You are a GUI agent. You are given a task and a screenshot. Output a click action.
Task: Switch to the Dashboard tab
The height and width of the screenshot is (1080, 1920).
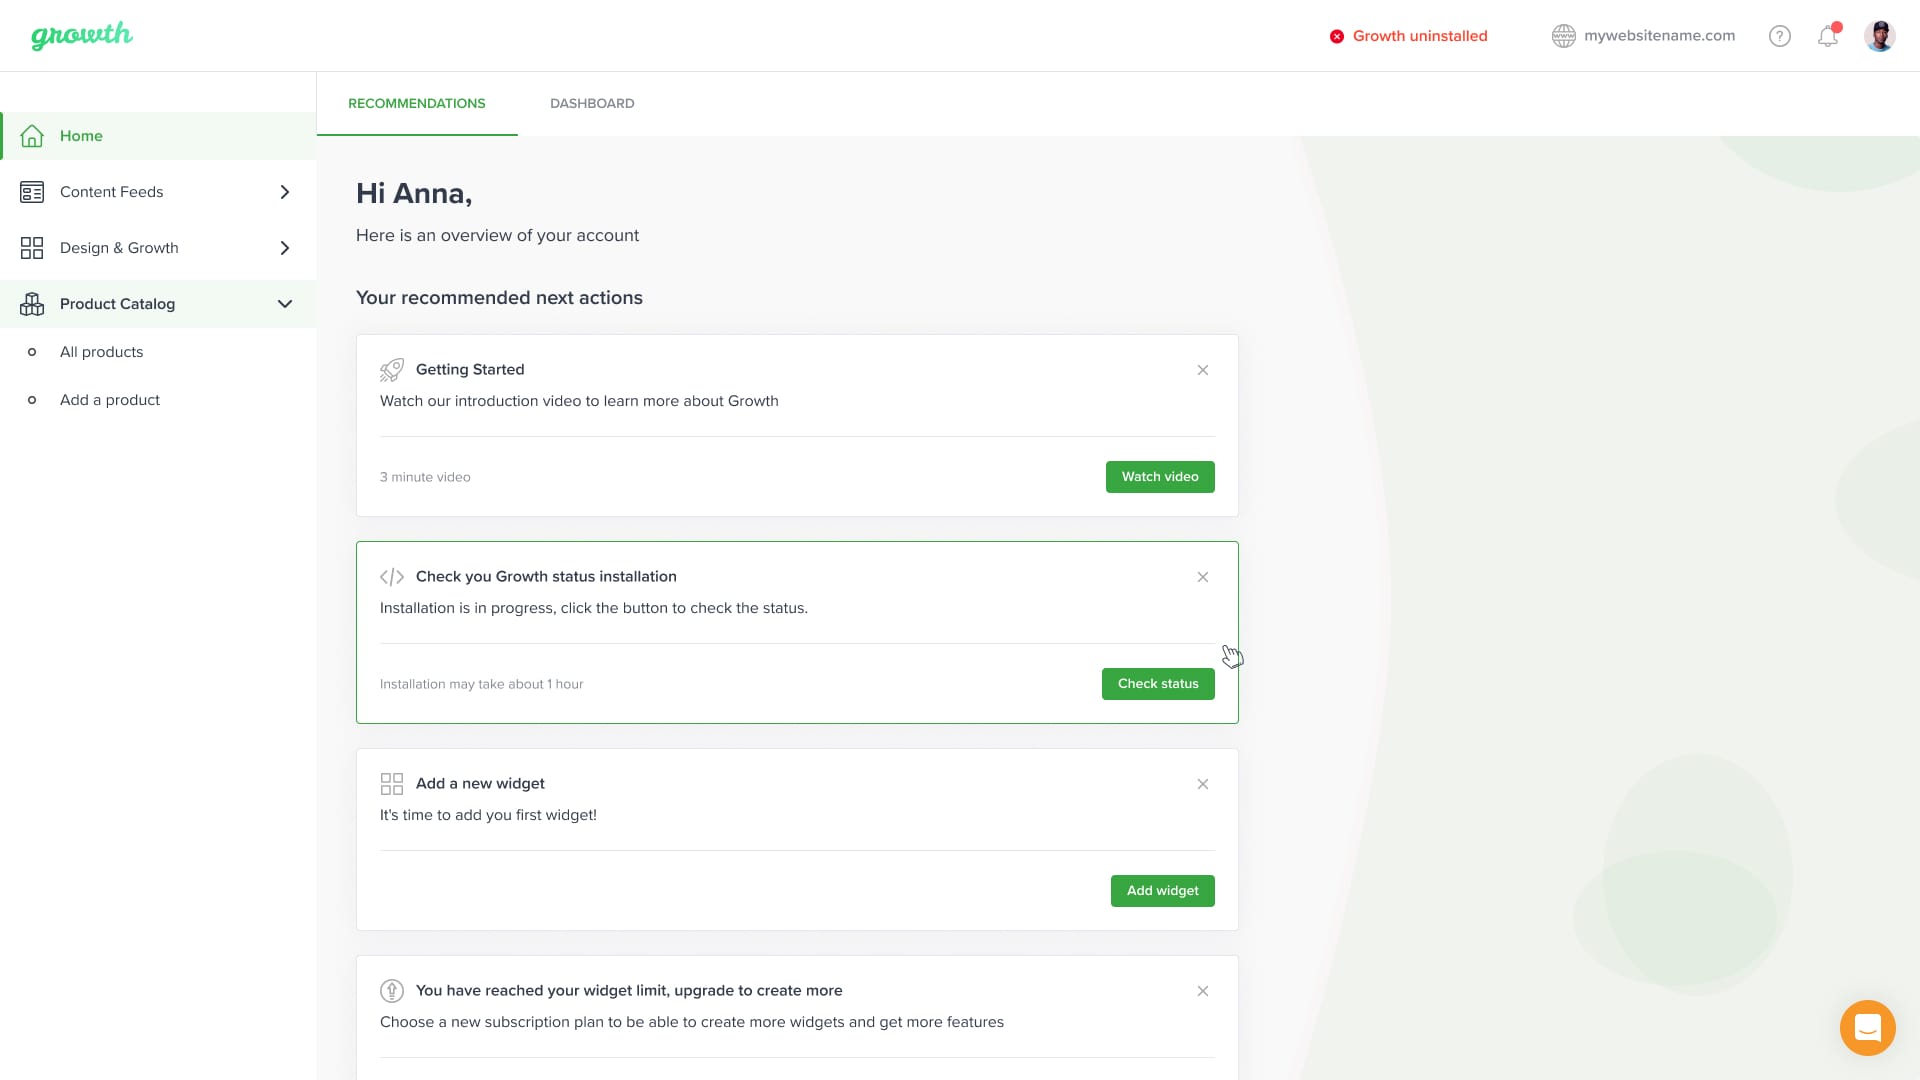(592, 103)
